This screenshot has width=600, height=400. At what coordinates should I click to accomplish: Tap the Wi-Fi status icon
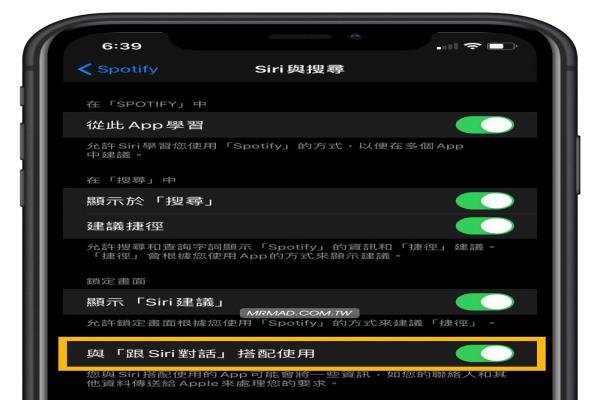473,46
